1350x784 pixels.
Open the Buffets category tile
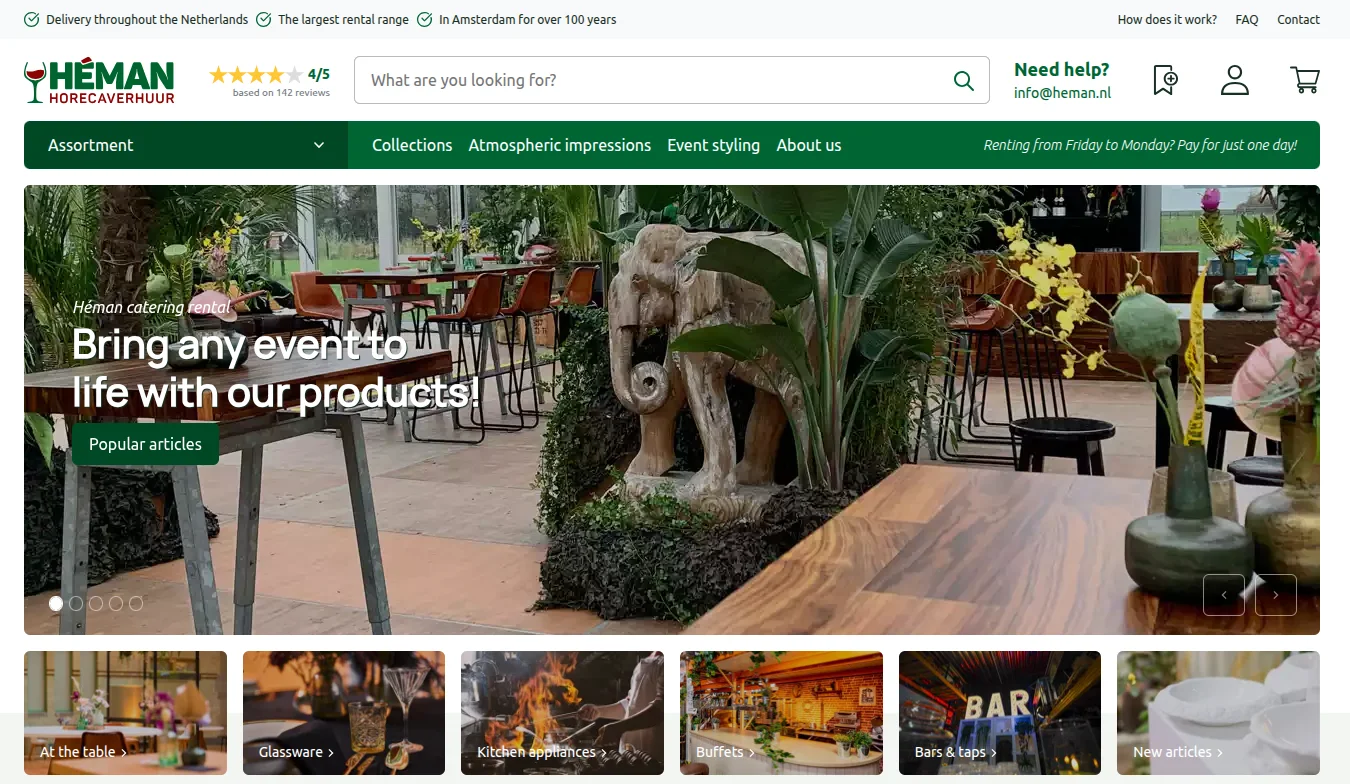point(781,713)
